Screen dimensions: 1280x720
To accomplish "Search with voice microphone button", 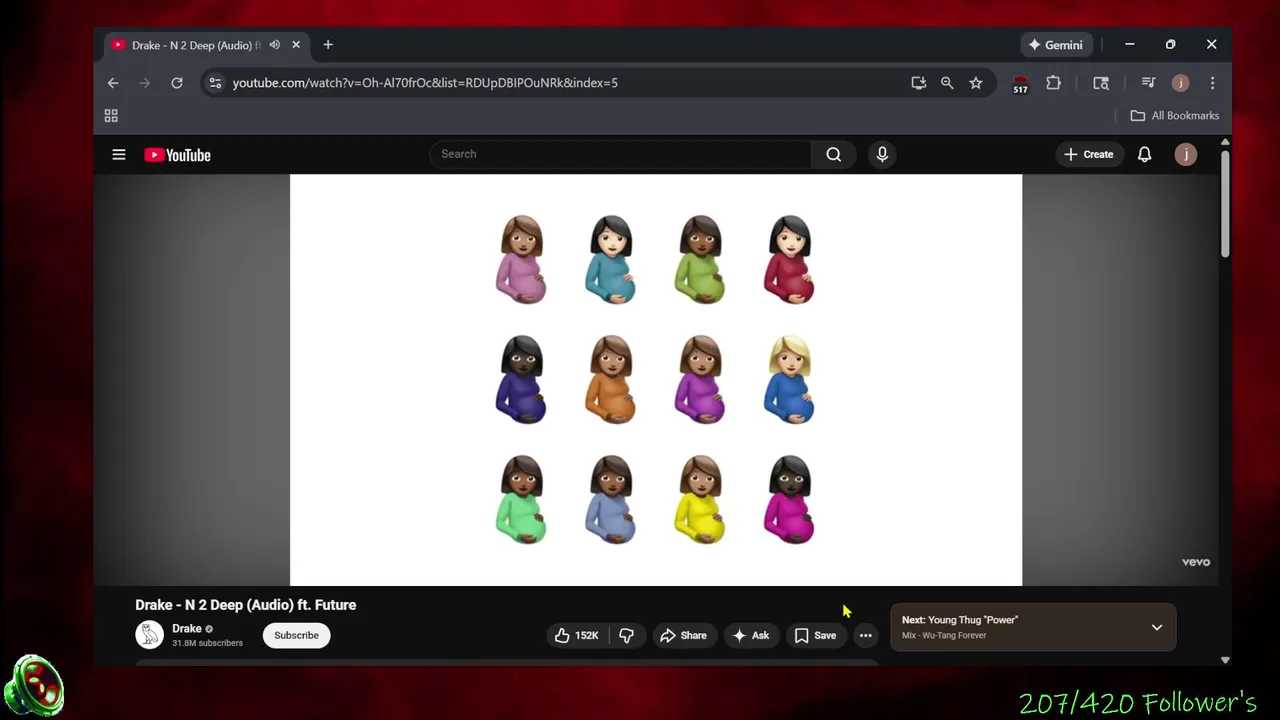I will click(882, 154).
